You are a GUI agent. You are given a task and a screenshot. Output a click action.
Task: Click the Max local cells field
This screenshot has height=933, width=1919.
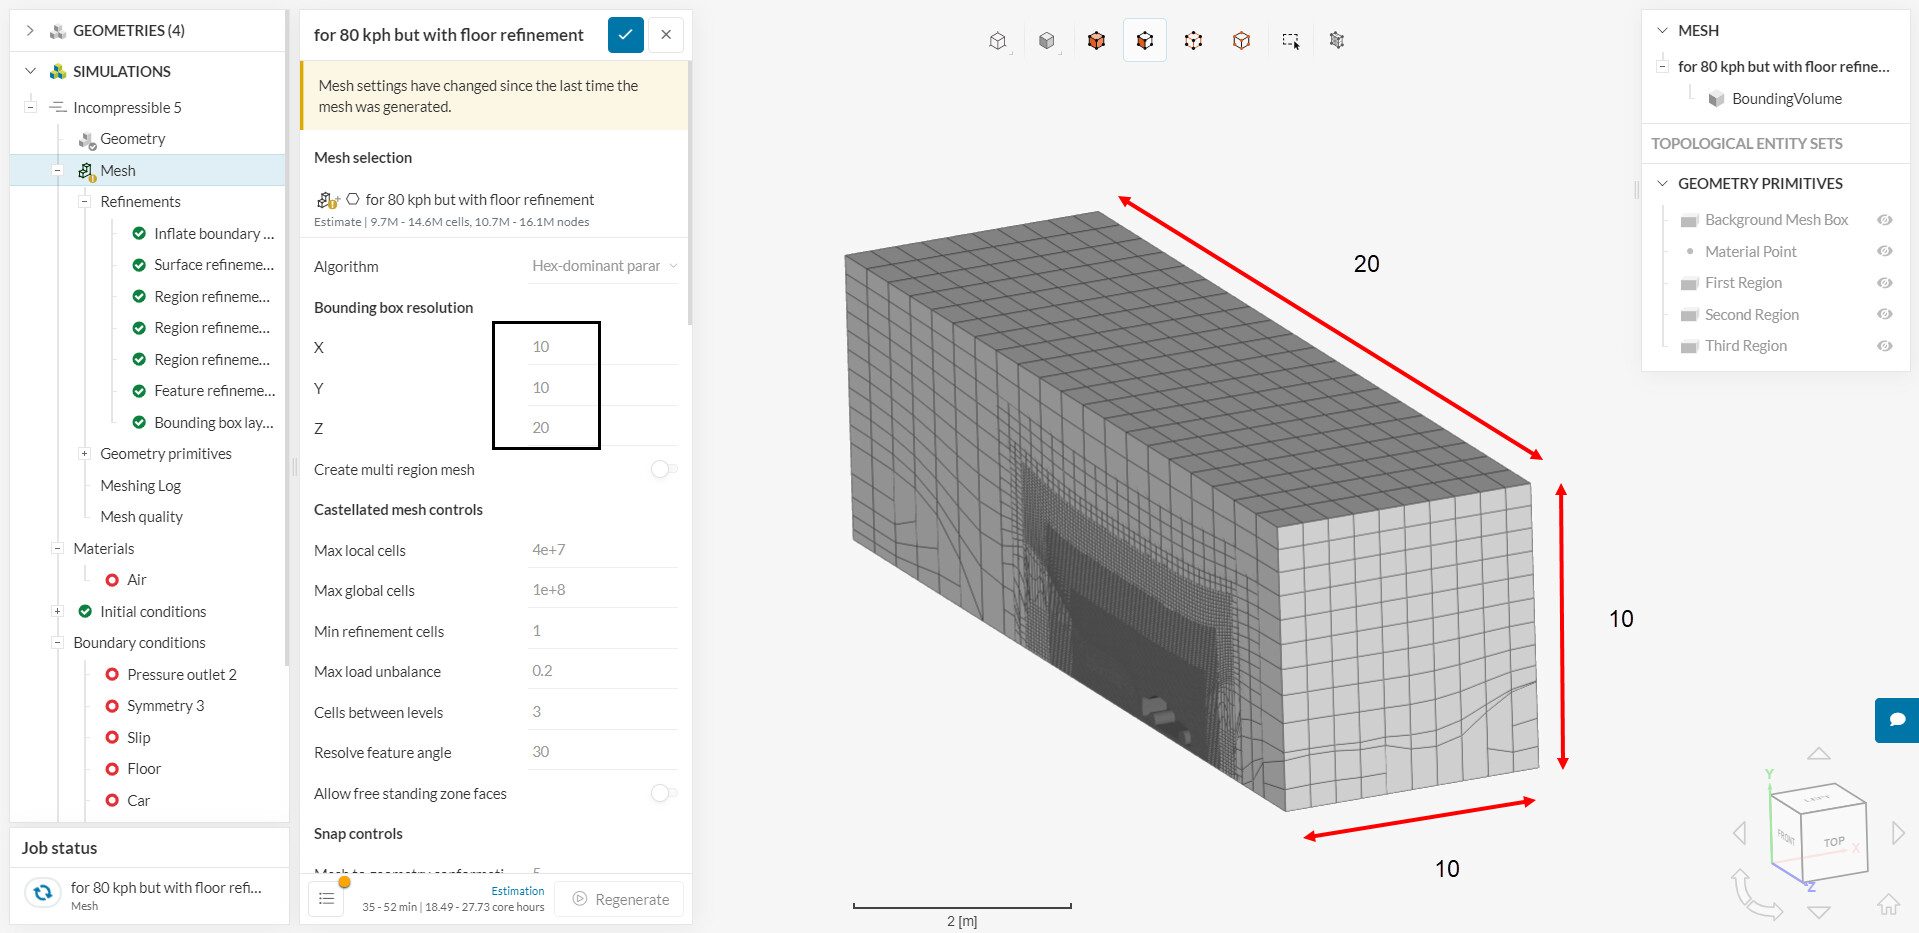[604, 550]
